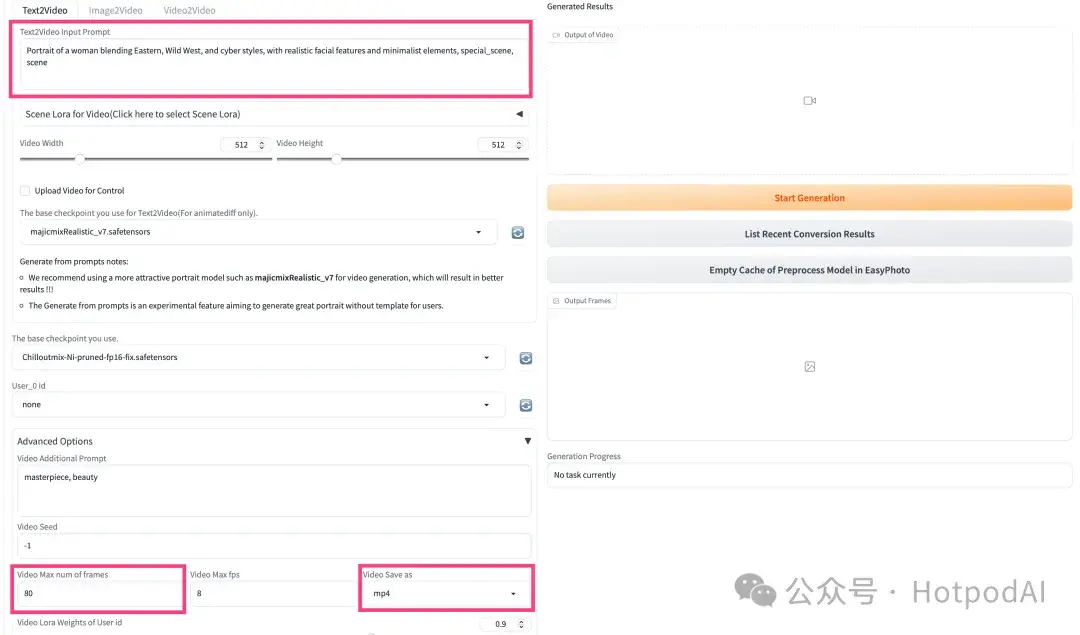Switch to the Video2Video tab

click(189, 10)
